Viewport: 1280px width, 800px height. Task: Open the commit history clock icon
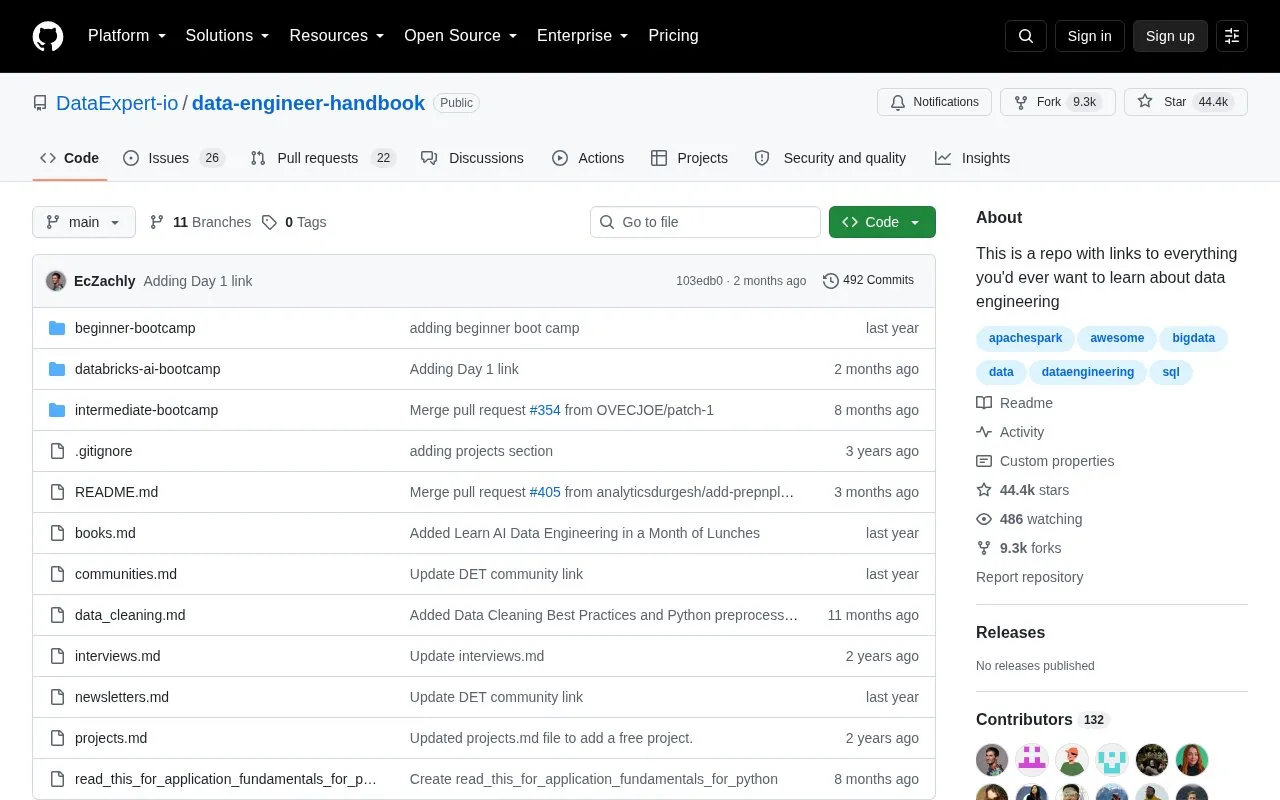831,281
